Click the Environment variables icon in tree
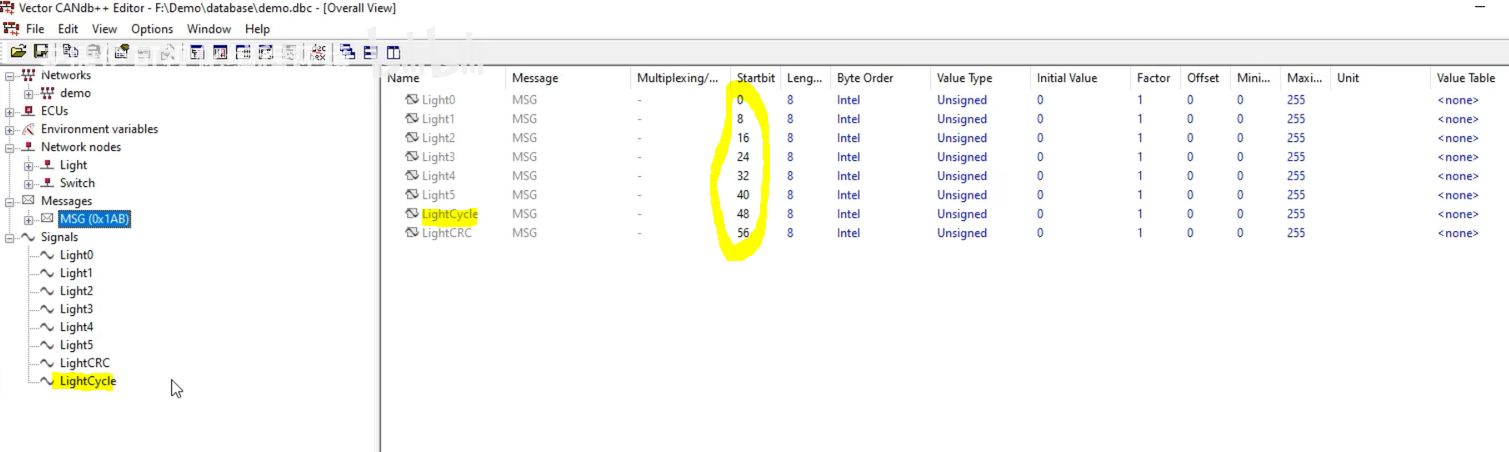 point(28,129)
